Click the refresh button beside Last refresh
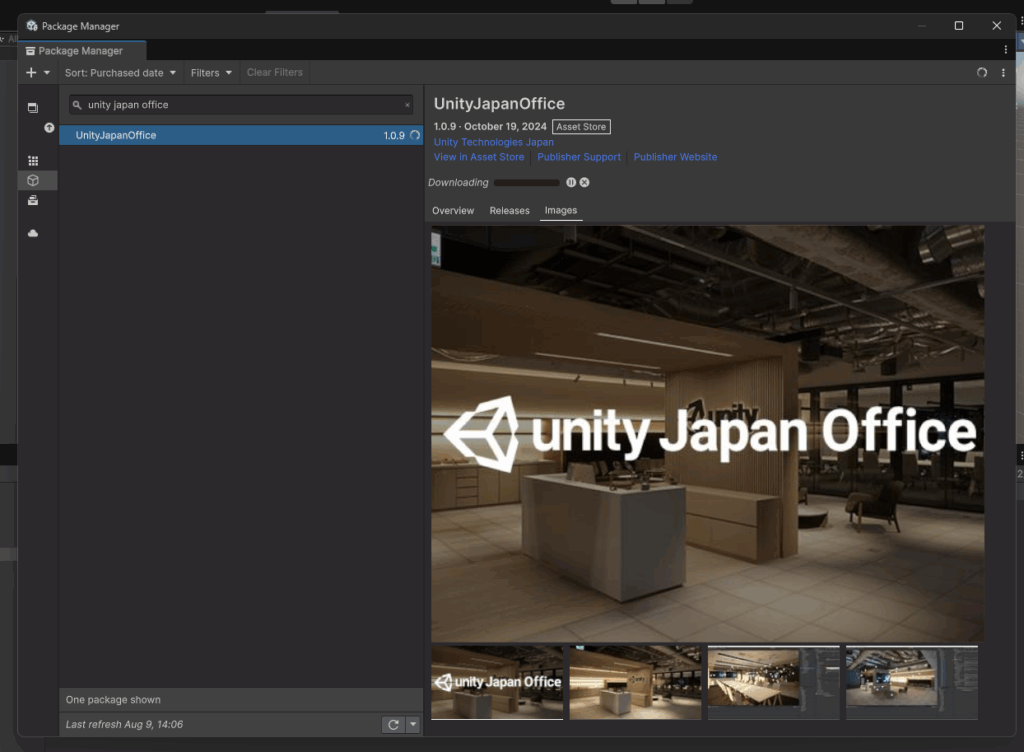This screenshot has width=1024, height=752. point(393,725)
